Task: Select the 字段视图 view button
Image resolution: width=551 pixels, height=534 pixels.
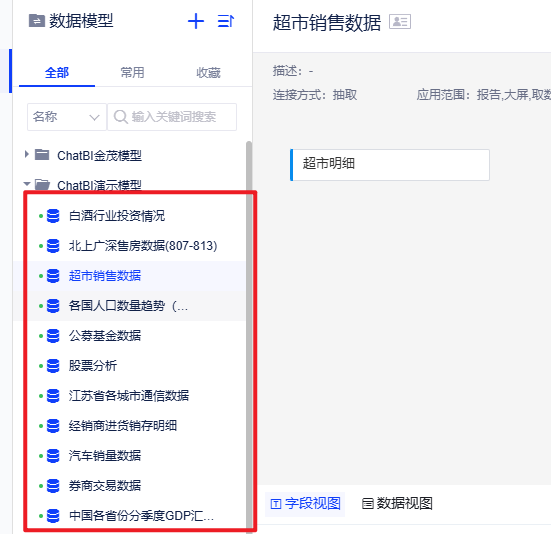Action: tap(305, 504)
